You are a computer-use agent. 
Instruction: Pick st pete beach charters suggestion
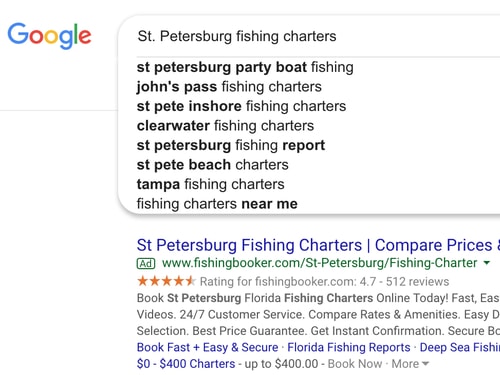click(213, 165)
